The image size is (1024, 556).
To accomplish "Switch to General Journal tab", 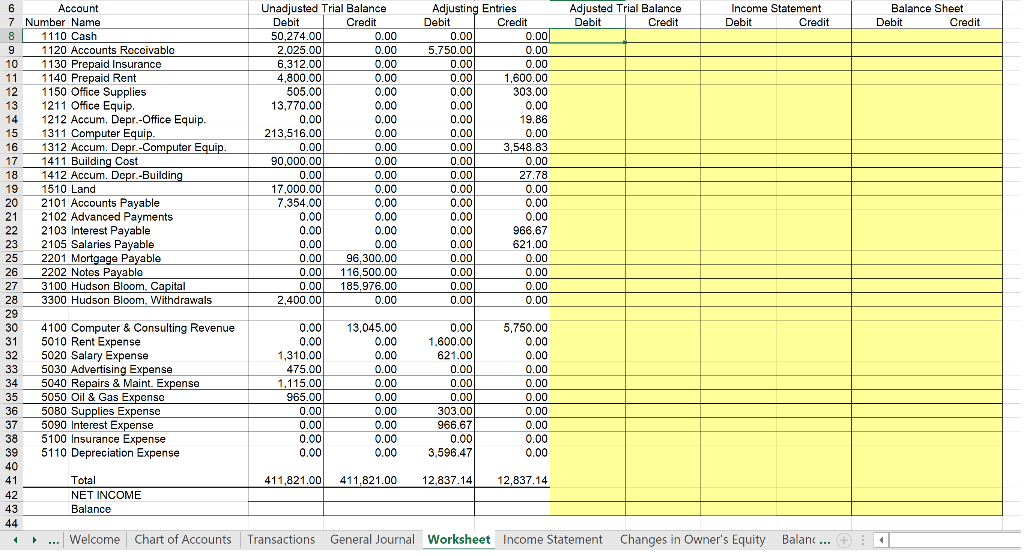I will [x=372, y=540].
